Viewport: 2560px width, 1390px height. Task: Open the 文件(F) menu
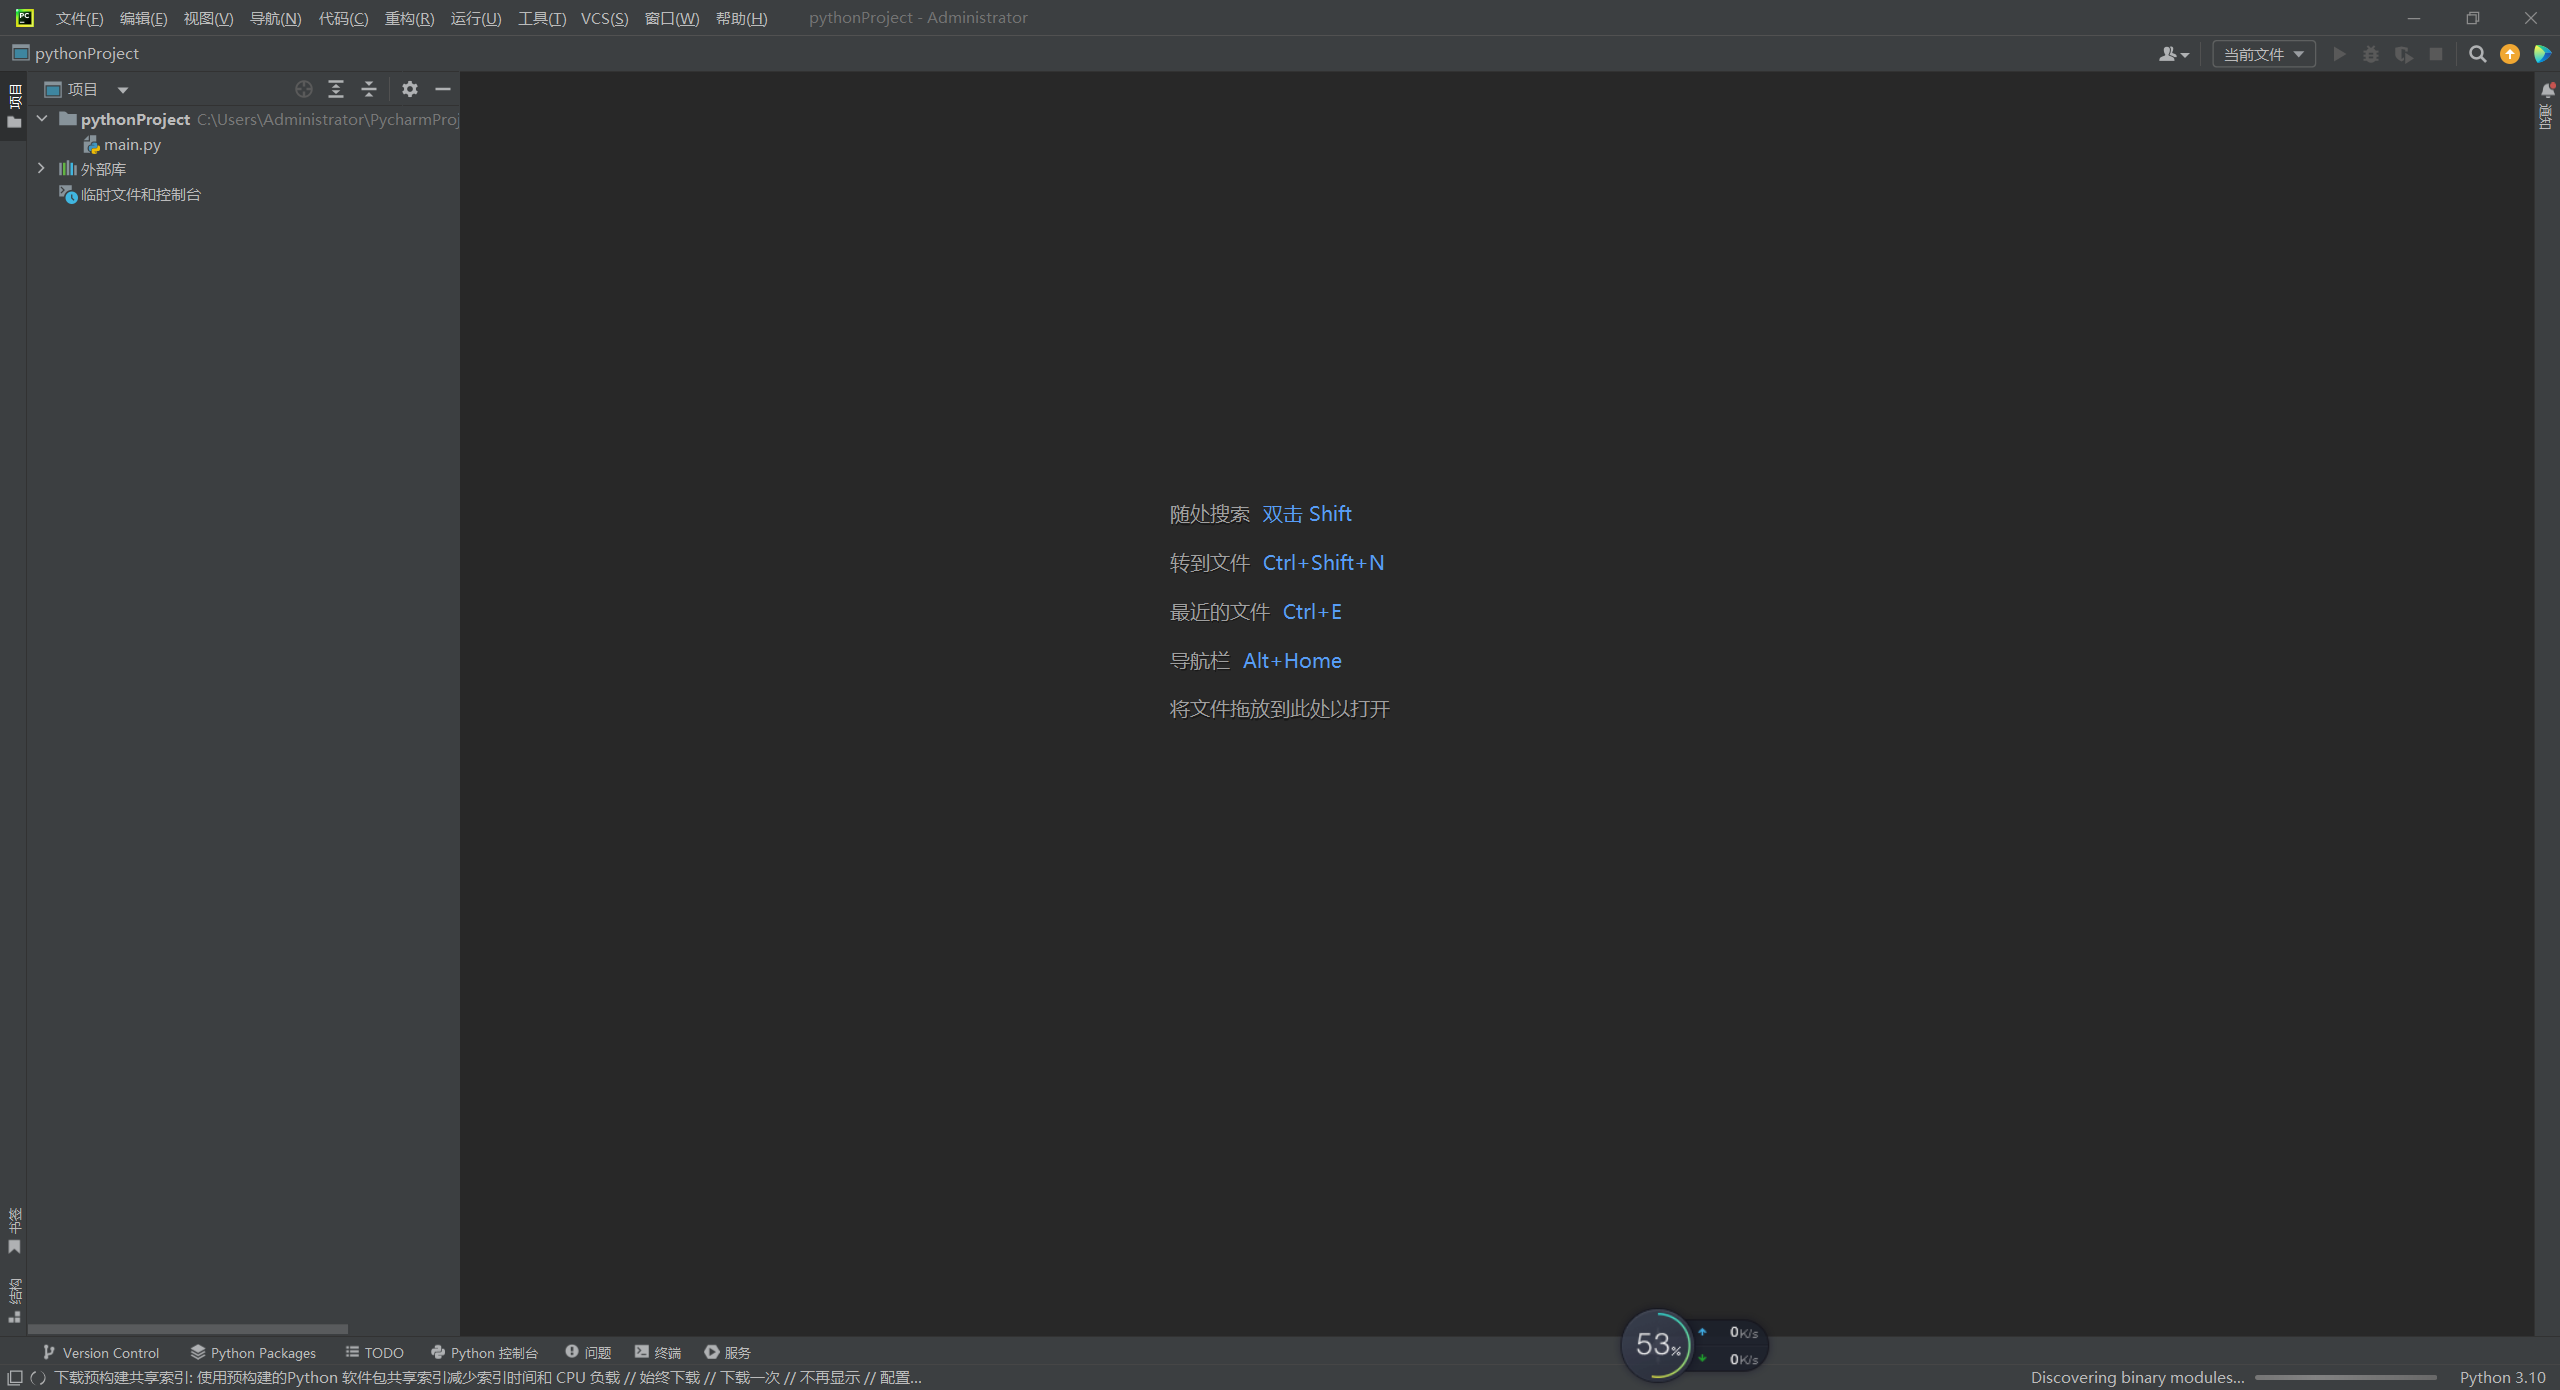coord(77,17)
